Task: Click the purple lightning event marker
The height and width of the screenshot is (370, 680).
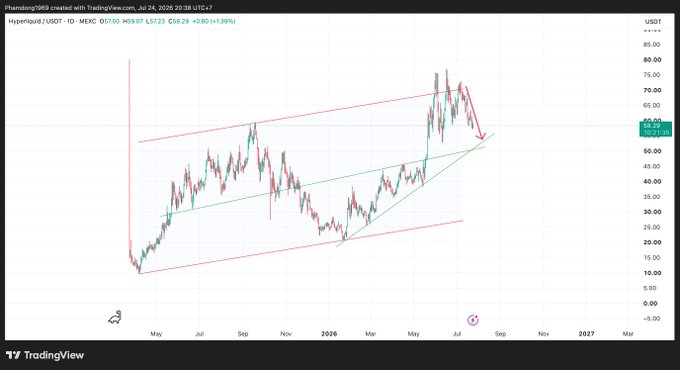Action: [x=473, y=320]
